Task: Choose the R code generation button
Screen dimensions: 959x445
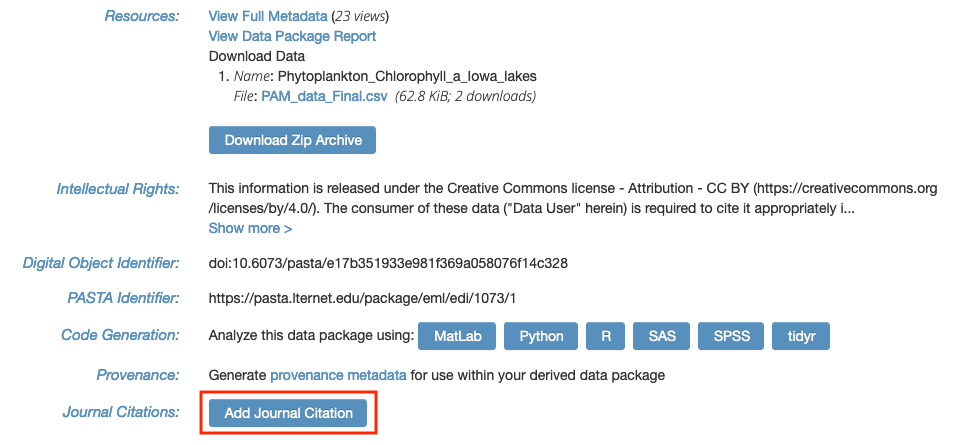Action: pyautogui.click(x=605, y=336)
